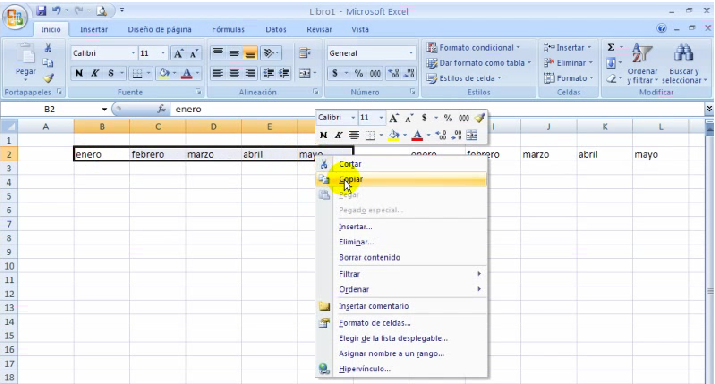715x384 pixels.
Task: Open Excel Help question mark icon
Action: click(661, 28)
